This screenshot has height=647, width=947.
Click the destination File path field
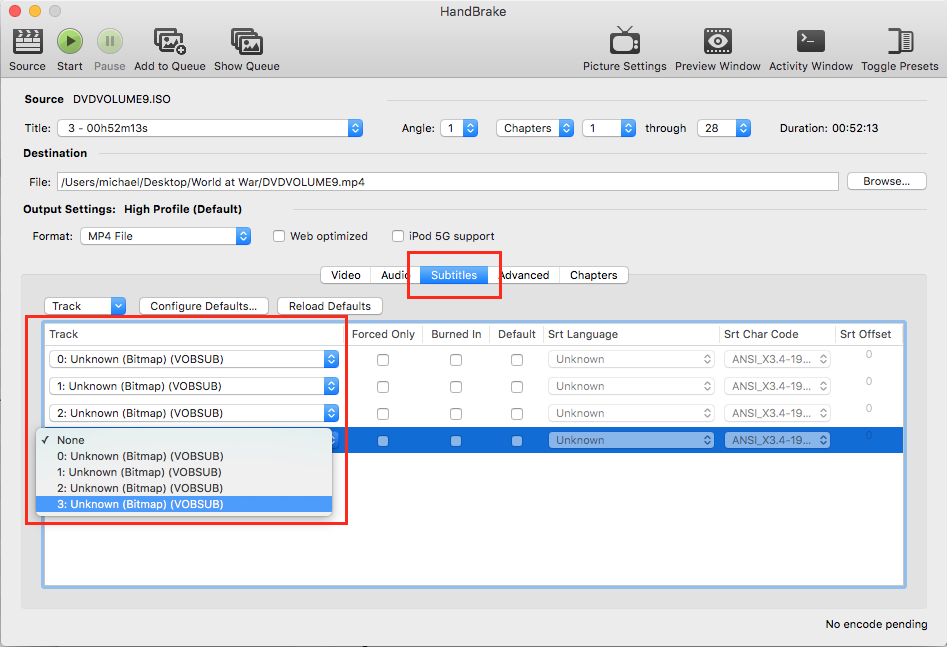pos(448,182)
